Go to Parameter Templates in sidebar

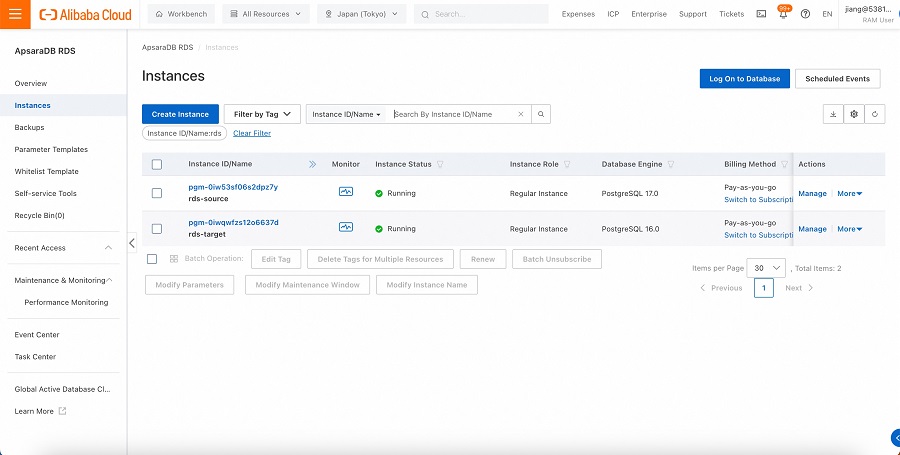point(51,149)
